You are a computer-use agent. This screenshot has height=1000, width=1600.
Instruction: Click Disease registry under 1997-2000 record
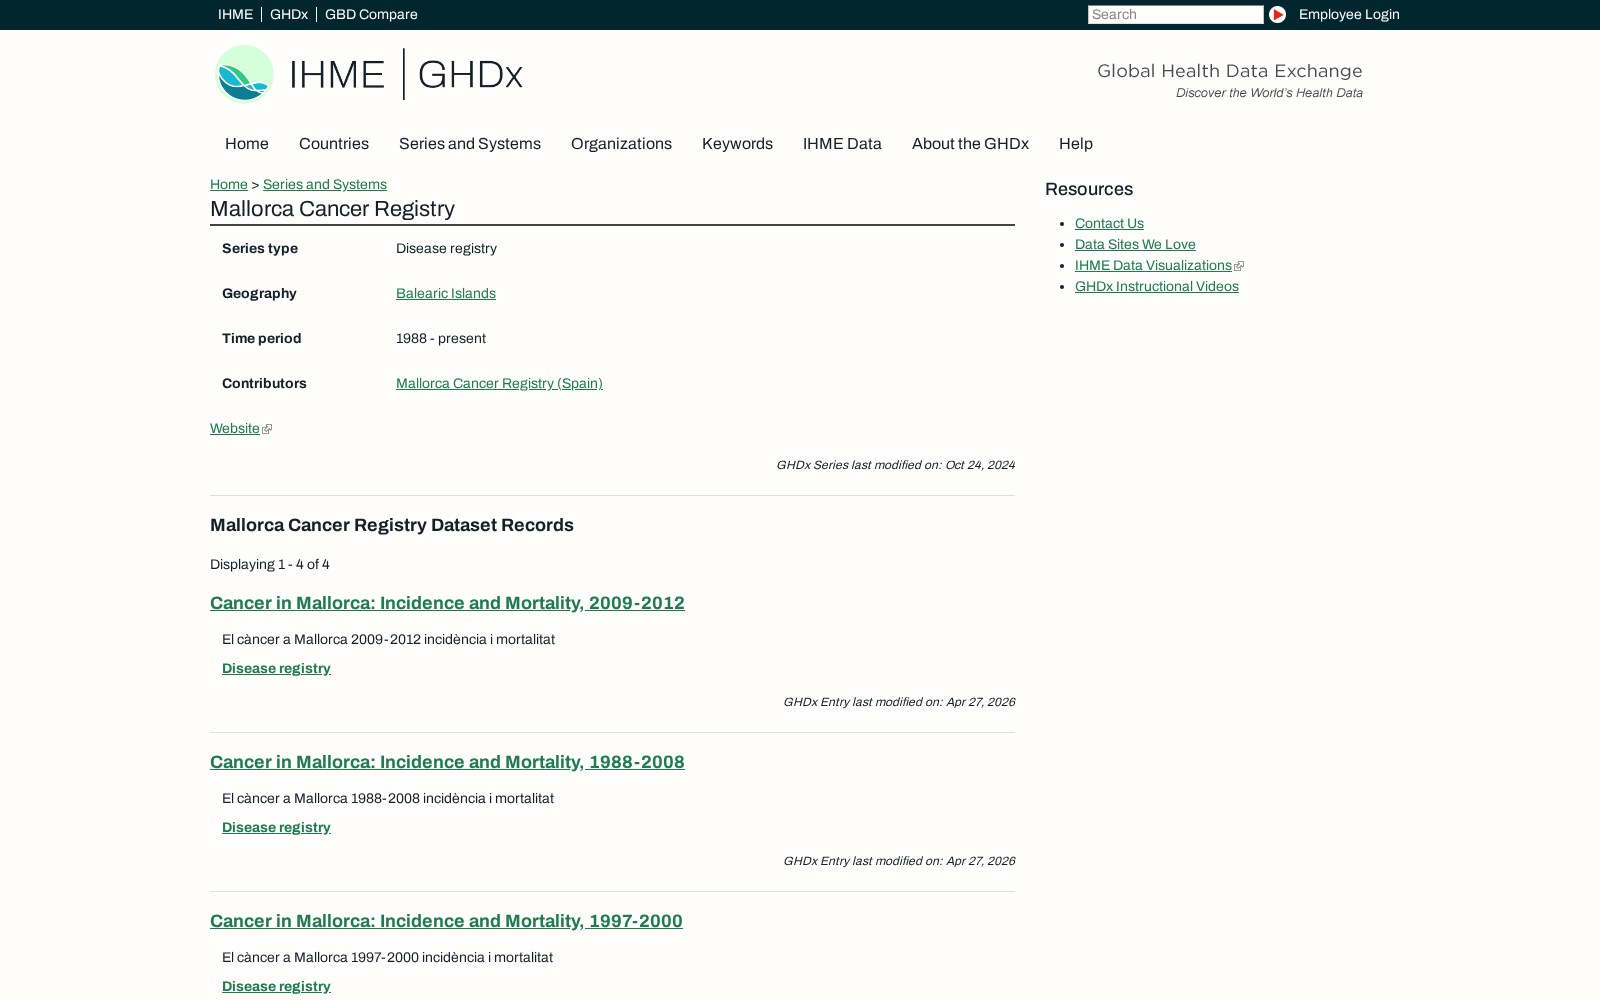point(276,987)
